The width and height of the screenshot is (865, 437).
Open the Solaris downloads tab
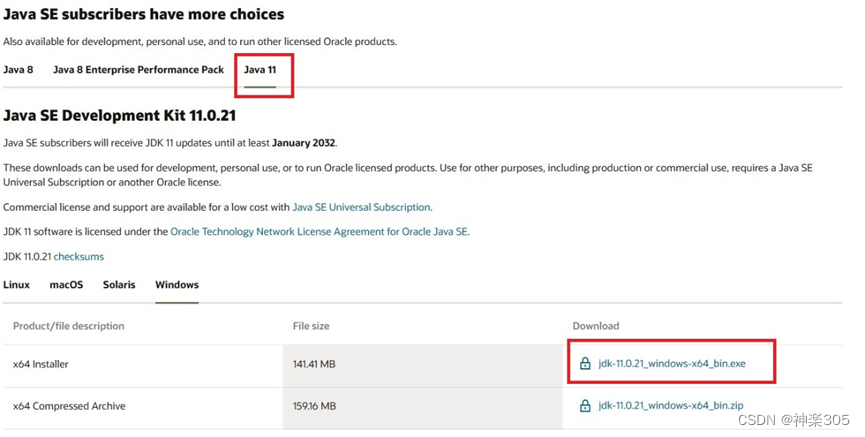pyautogui.click(x=119, y=285)
